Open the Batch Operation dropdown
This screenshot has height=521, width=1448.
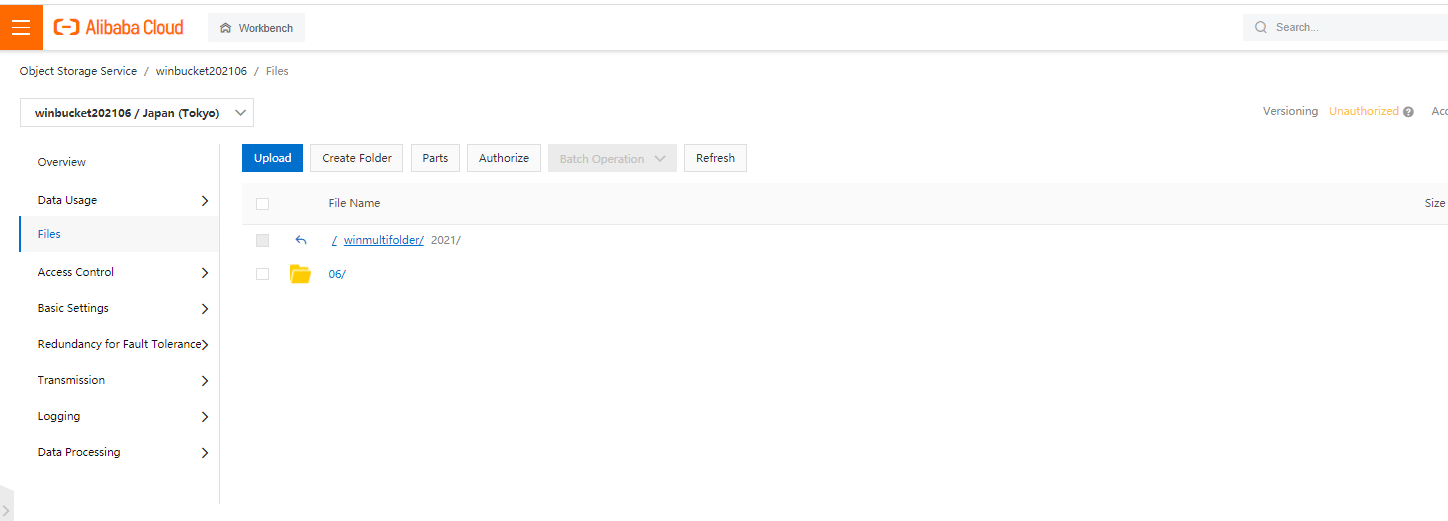pos(612,158)
